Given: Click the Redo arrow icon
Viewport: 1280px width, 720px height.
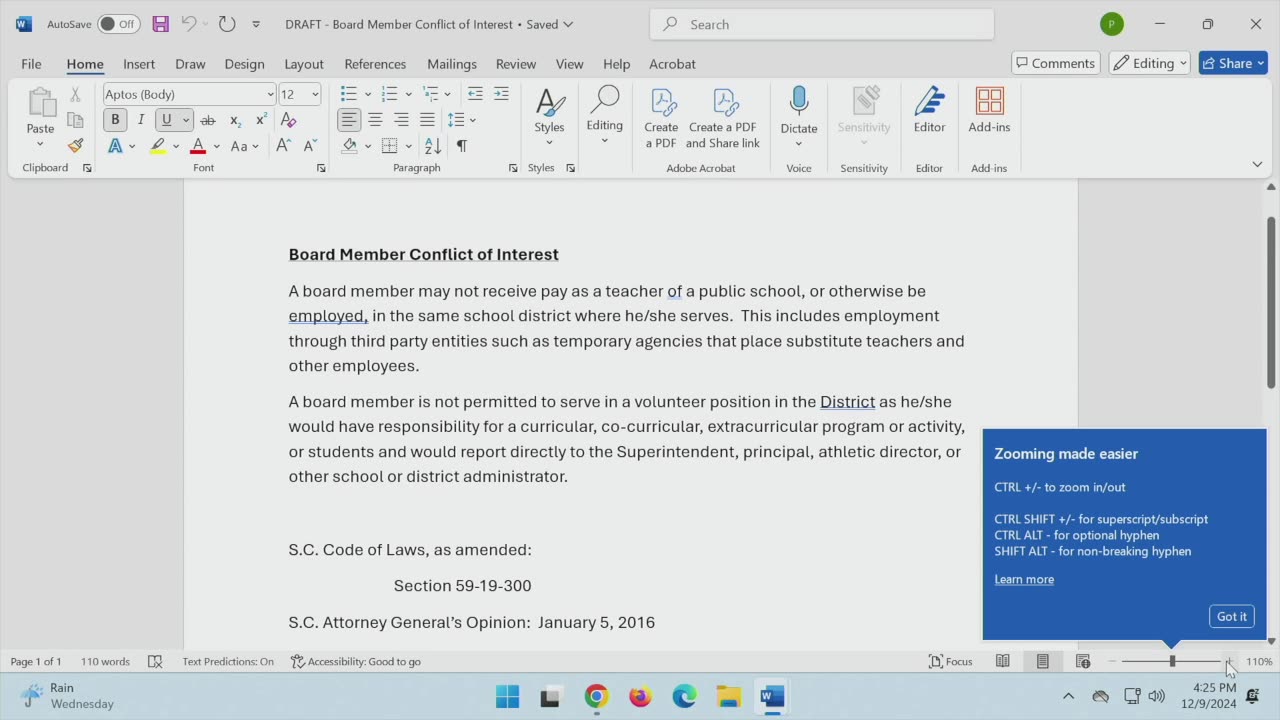Looking at the screenshot, I should point(227,24).
